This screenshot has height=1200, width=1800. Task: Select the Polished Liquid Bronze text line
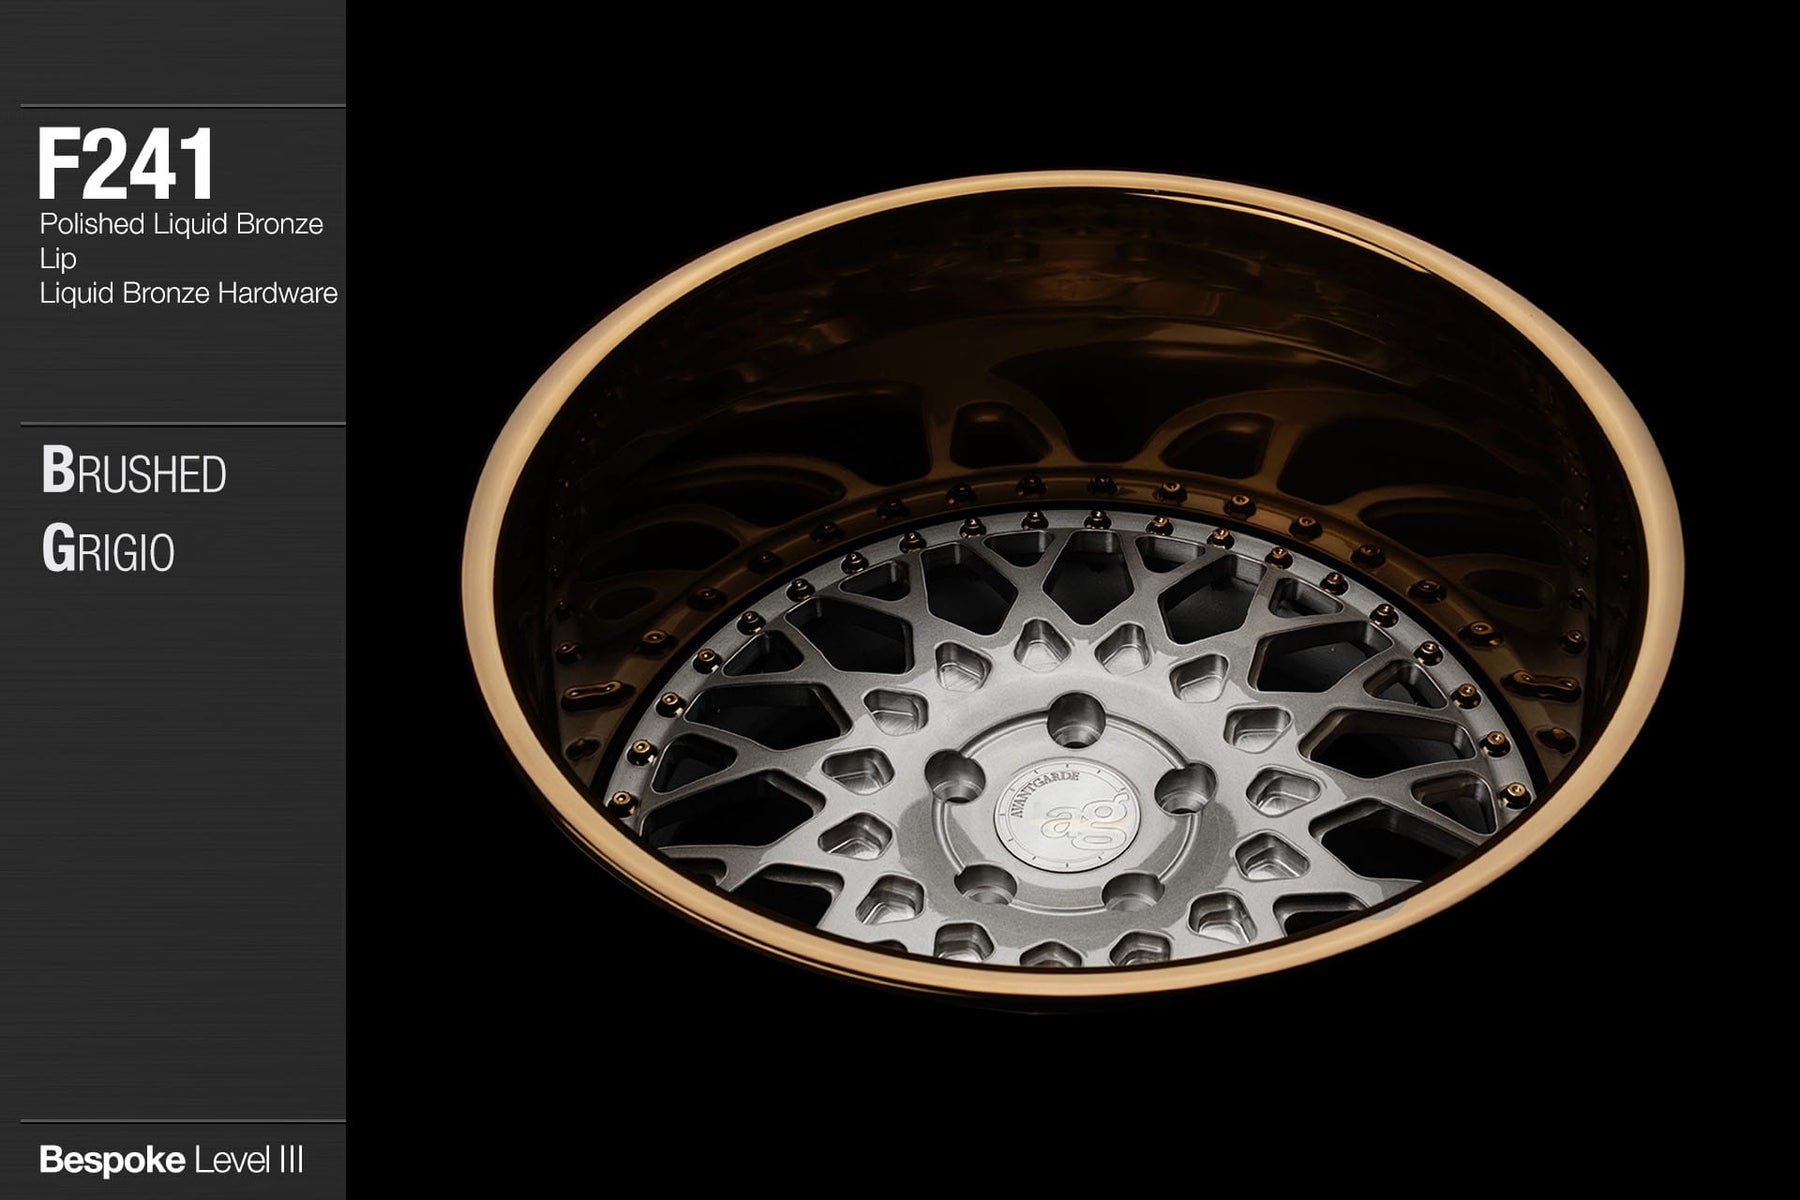tap(181, 224)
